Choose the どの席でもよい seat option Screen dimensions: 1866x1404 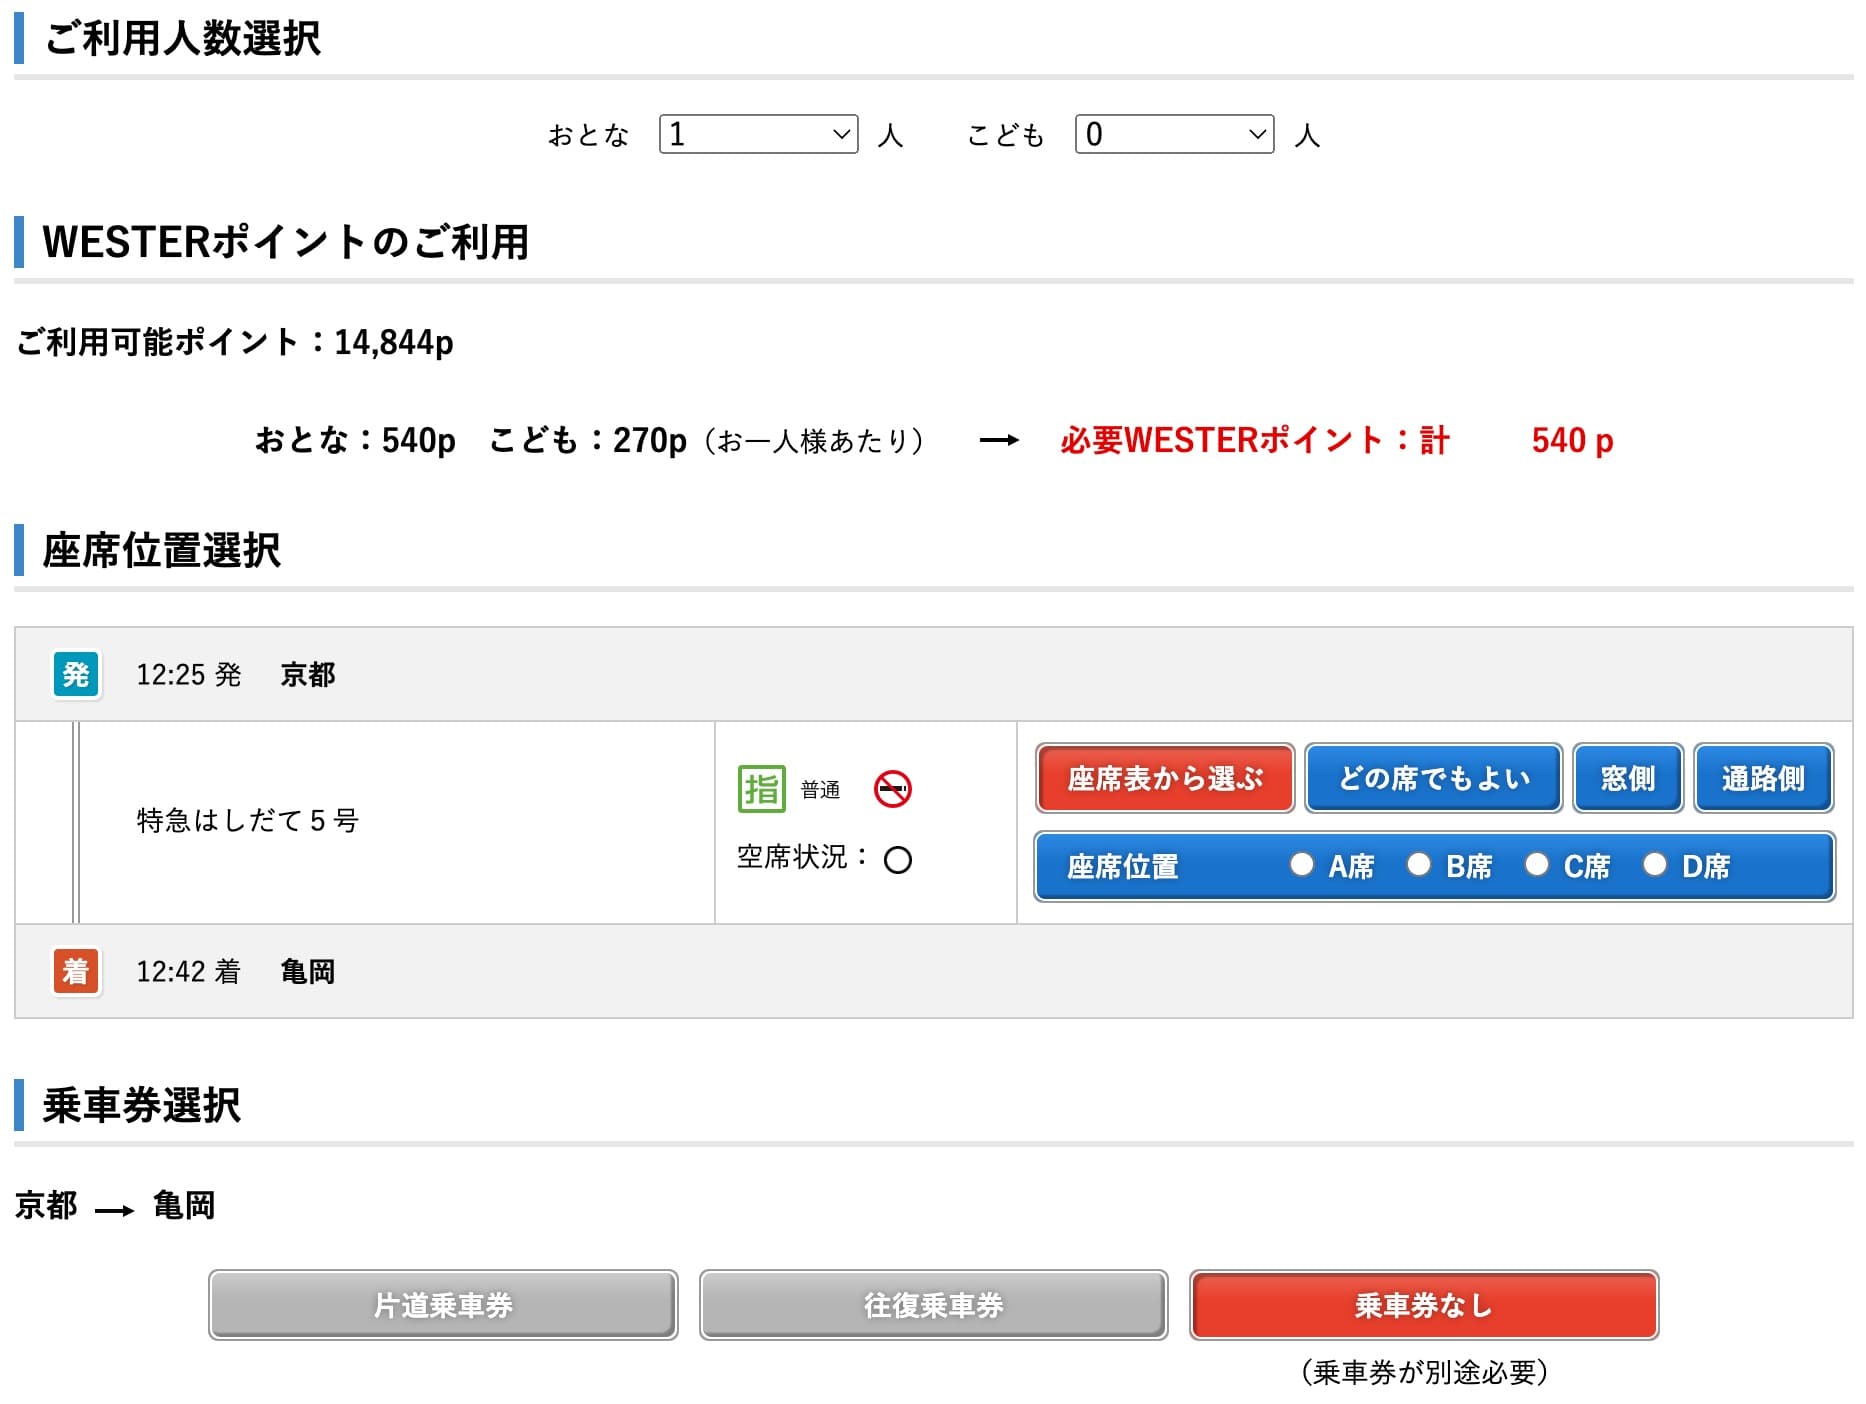pyautogui.click(x=1434, y=778)
